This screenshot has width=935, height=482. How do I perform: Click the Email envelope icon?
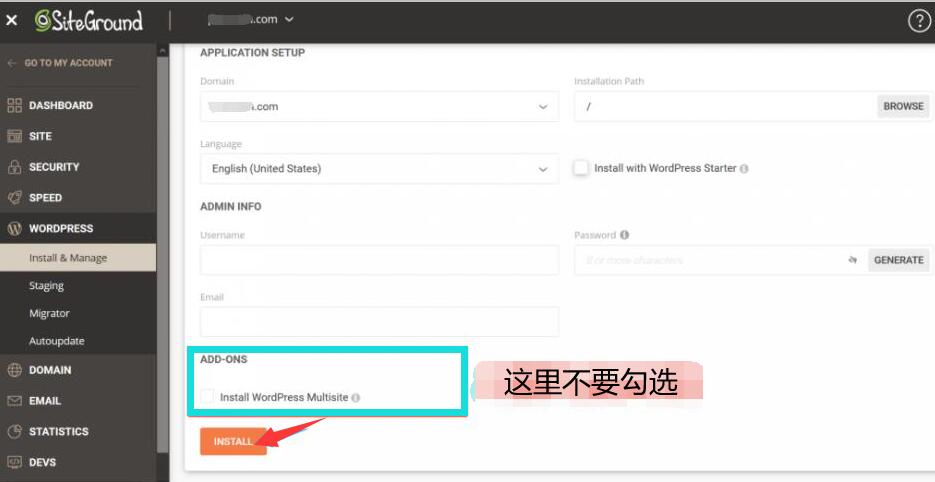[x=14, y=401]
